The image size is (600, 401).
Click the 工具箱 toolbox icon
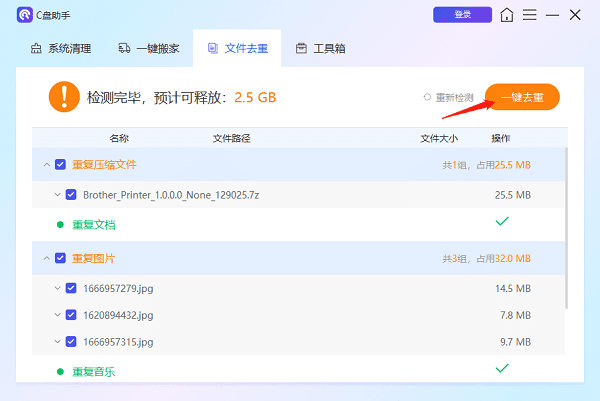301,48
